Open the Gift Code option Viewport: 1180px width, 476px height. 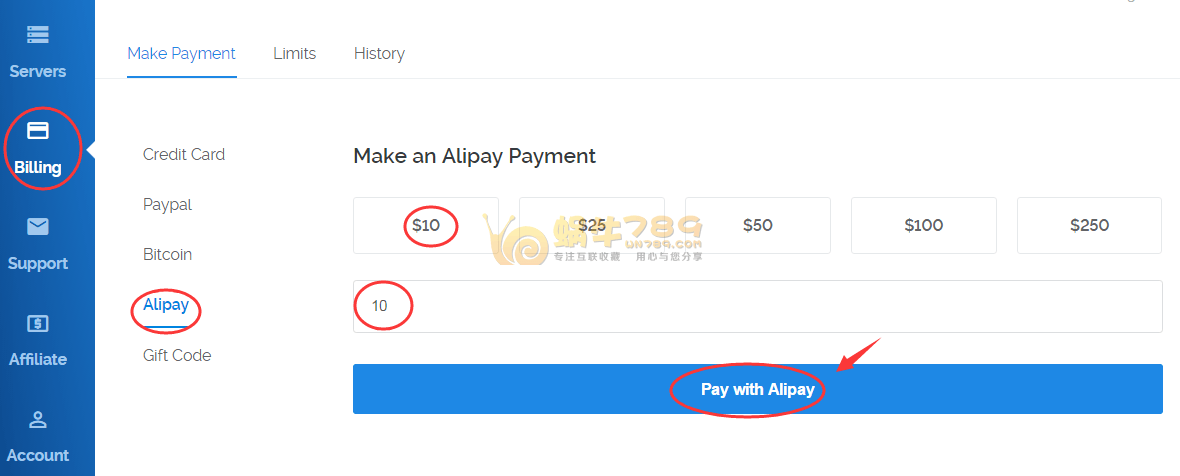(177, 356)
